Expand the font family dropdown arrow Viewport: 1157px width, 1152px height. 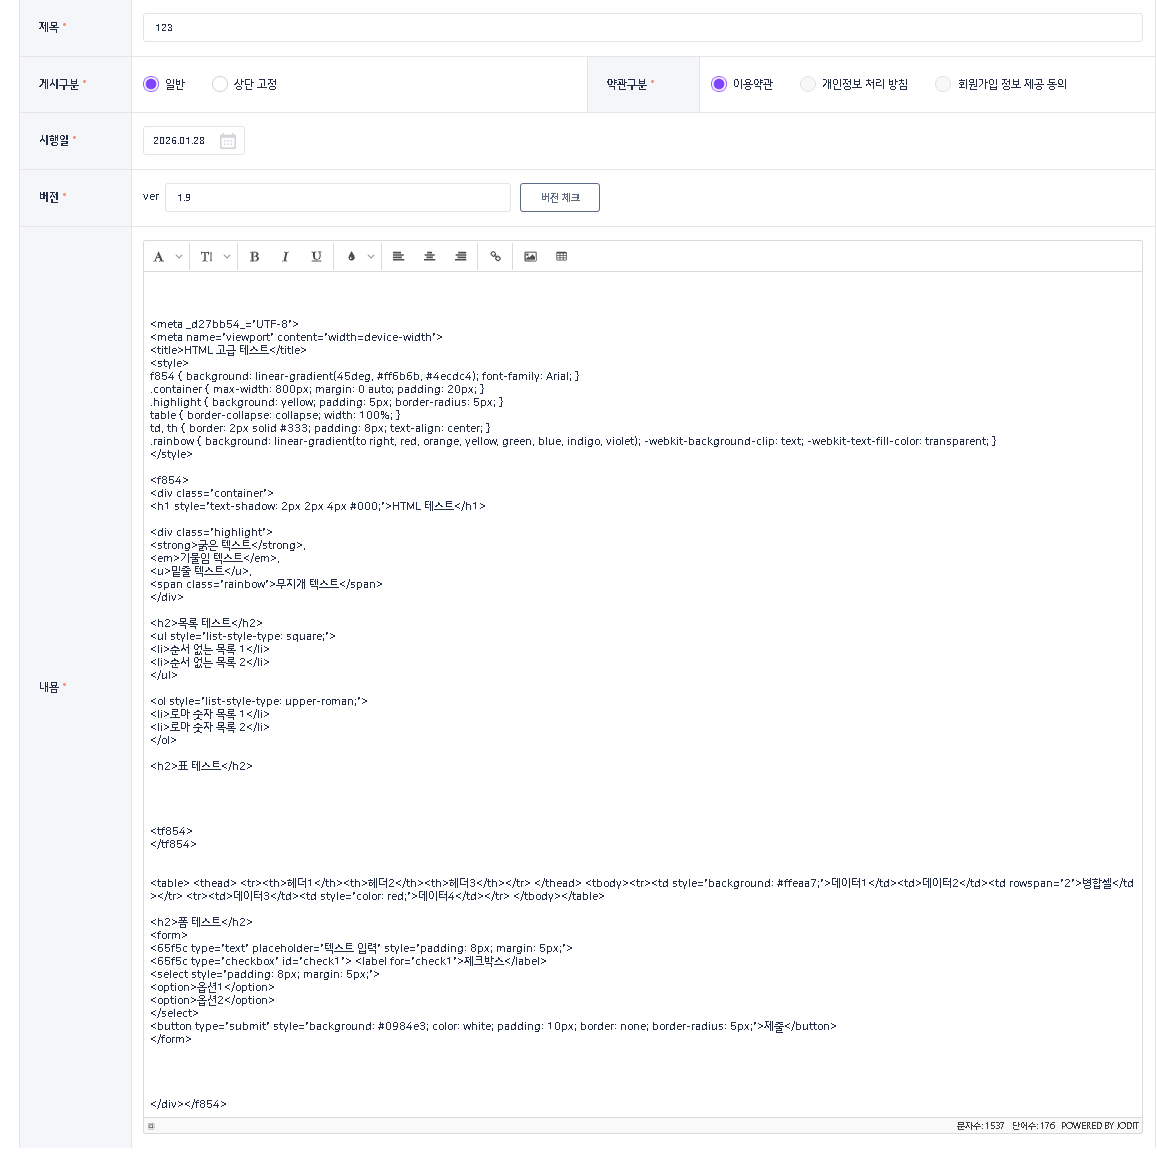[179, 257]
